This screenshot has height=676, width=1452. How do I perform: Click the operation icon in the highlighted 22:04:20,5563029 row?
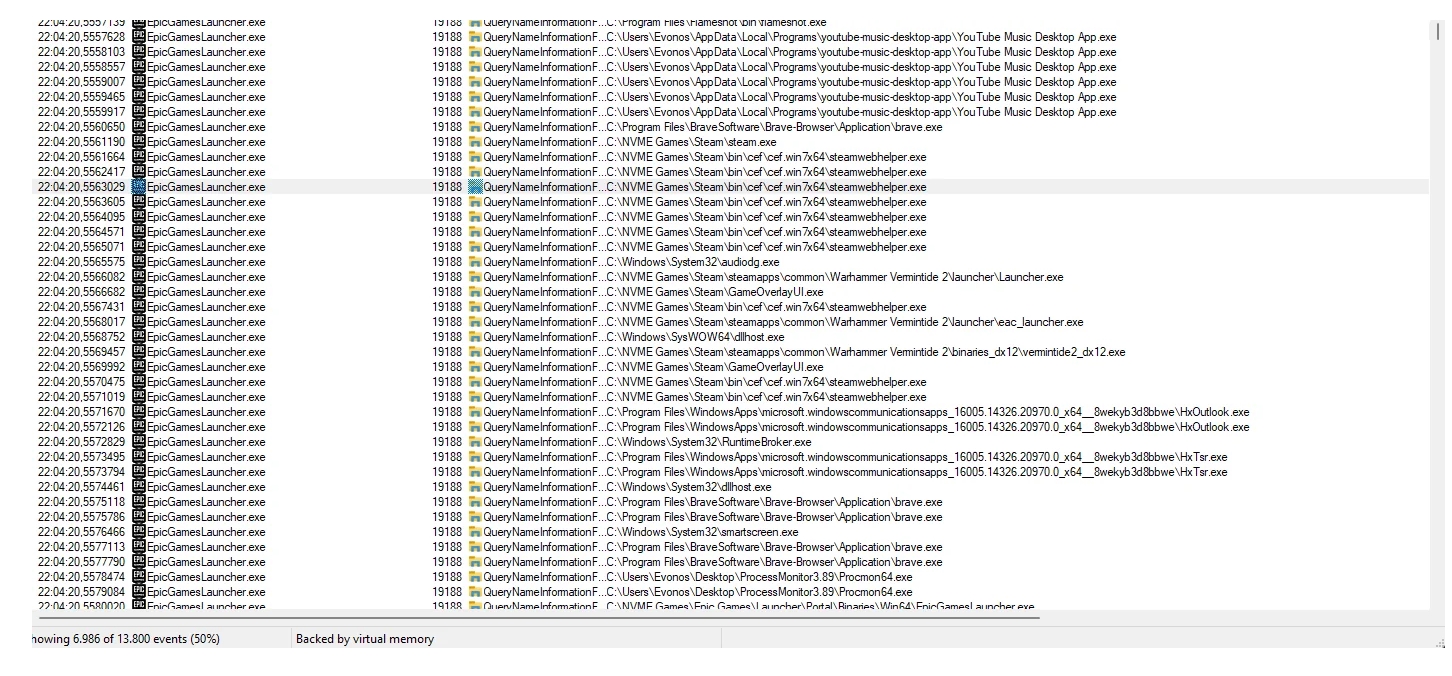click(475, 187)
